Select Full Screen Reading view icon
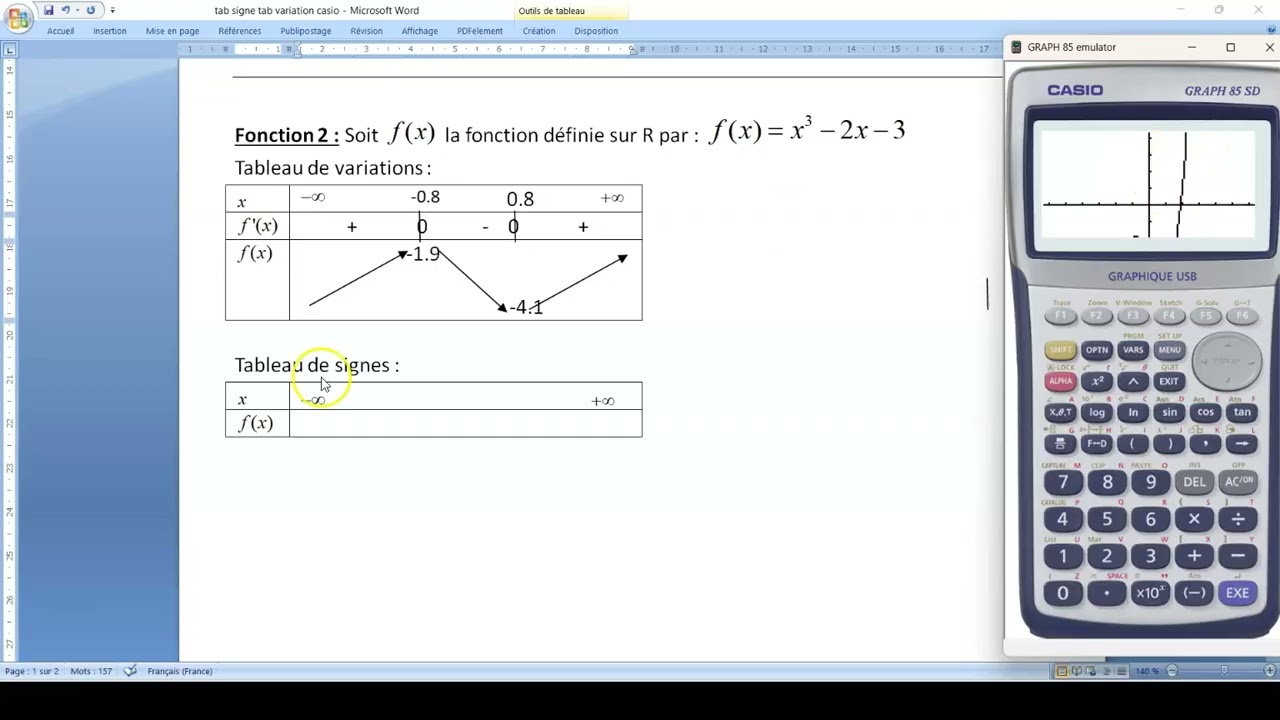Viewport: 1280px width, 720px height. (x=1077, y=671)
